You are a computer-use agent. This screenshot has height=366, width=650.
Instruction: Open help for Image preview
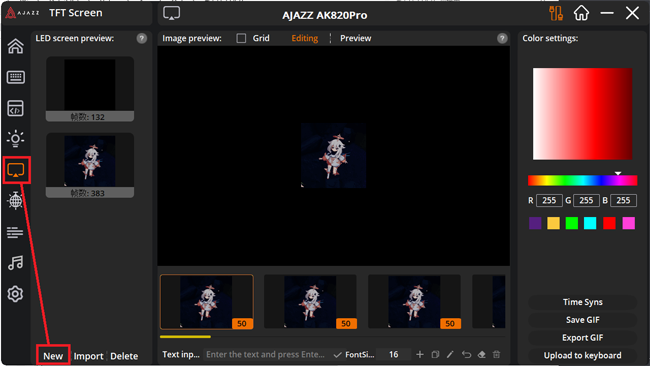click(502, 38)
